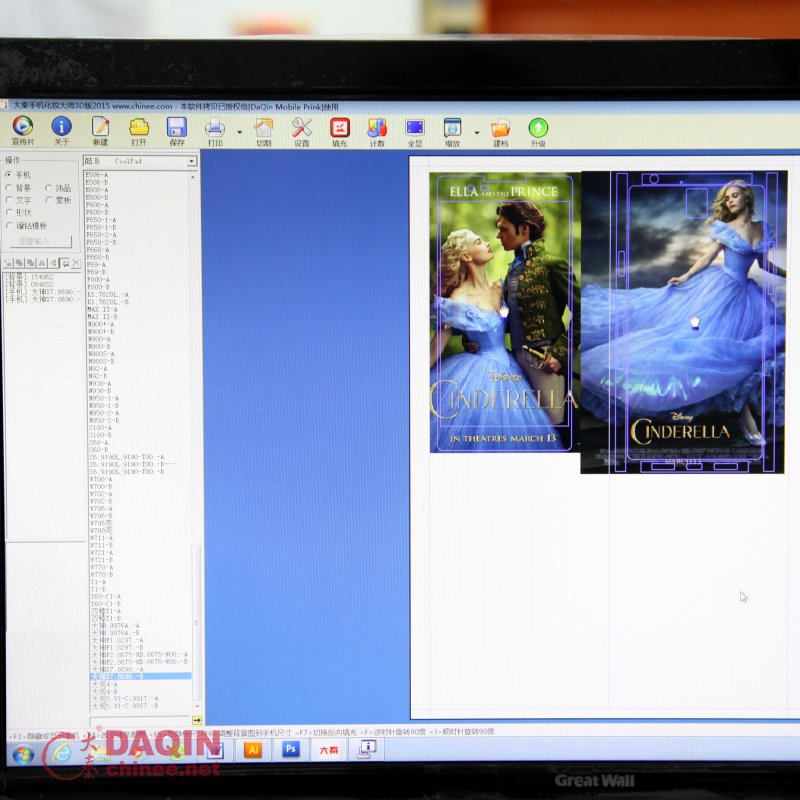Select the highlighted 大神X7 8690-B model

(x=141, y=677)
